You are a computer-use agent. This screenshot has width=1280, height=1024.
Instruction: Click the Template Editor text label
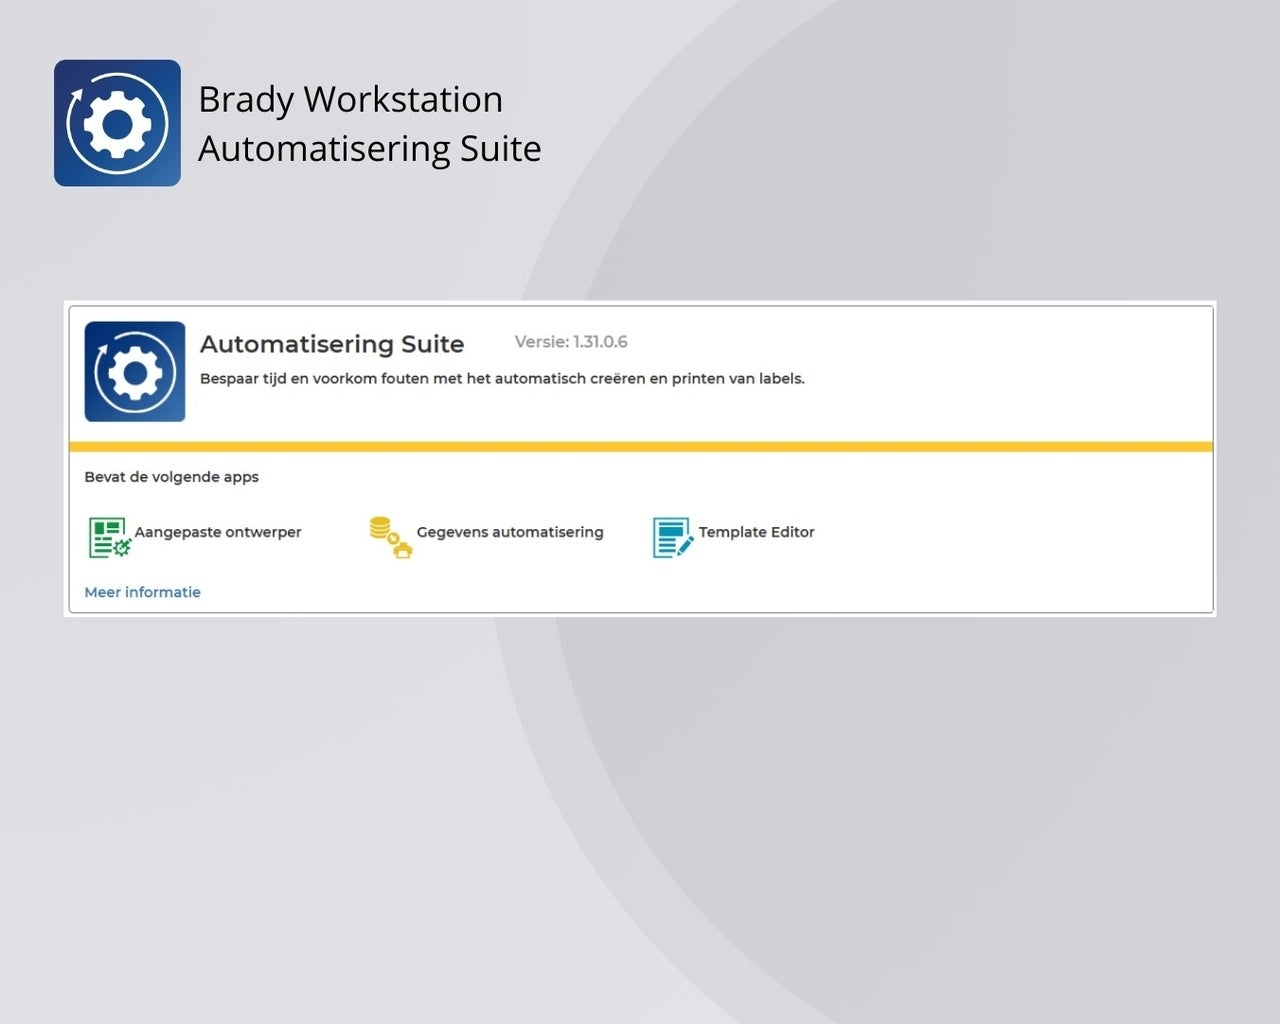point(756,532)
